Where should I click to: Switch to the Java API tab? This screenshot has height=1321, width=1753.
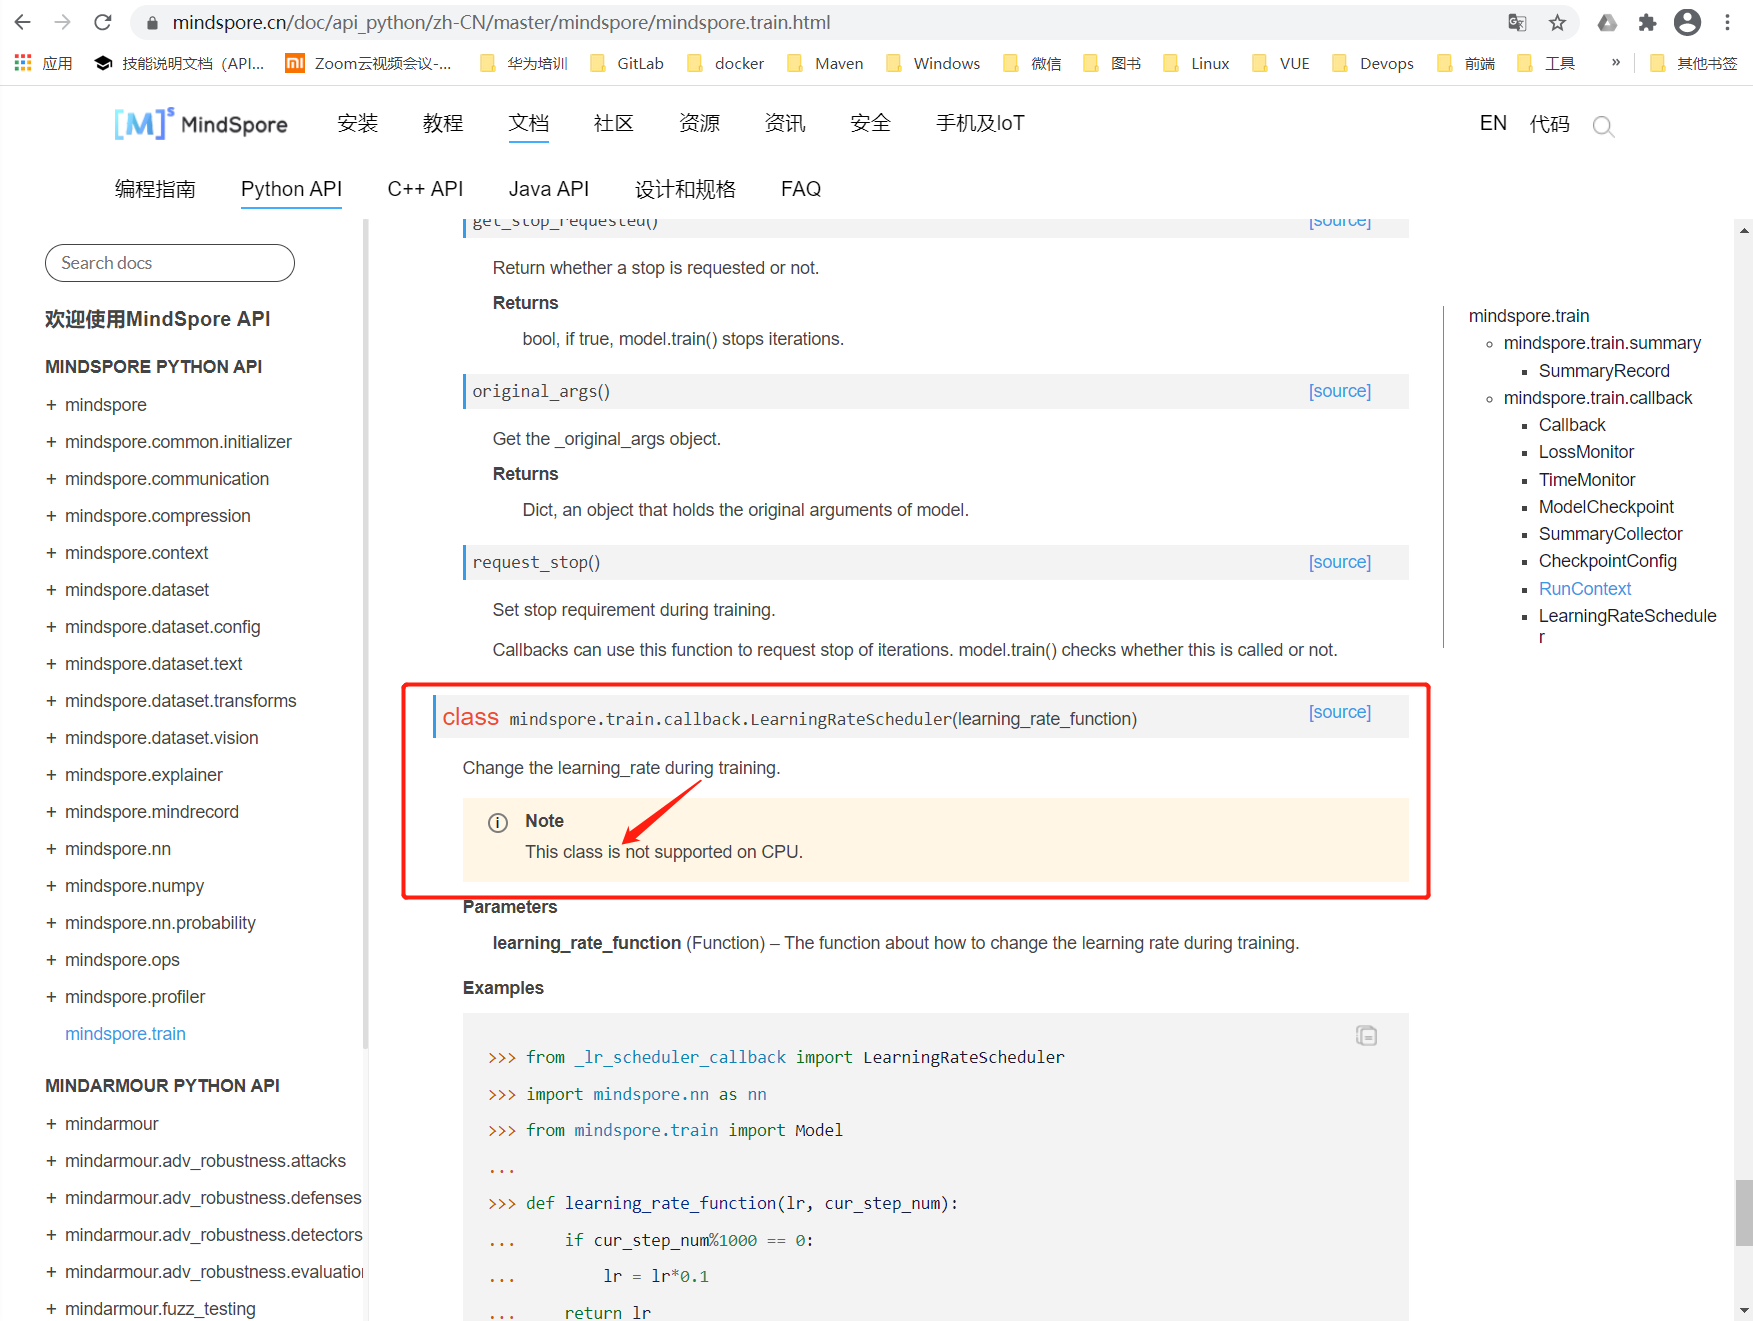click(x=549, y=189)
